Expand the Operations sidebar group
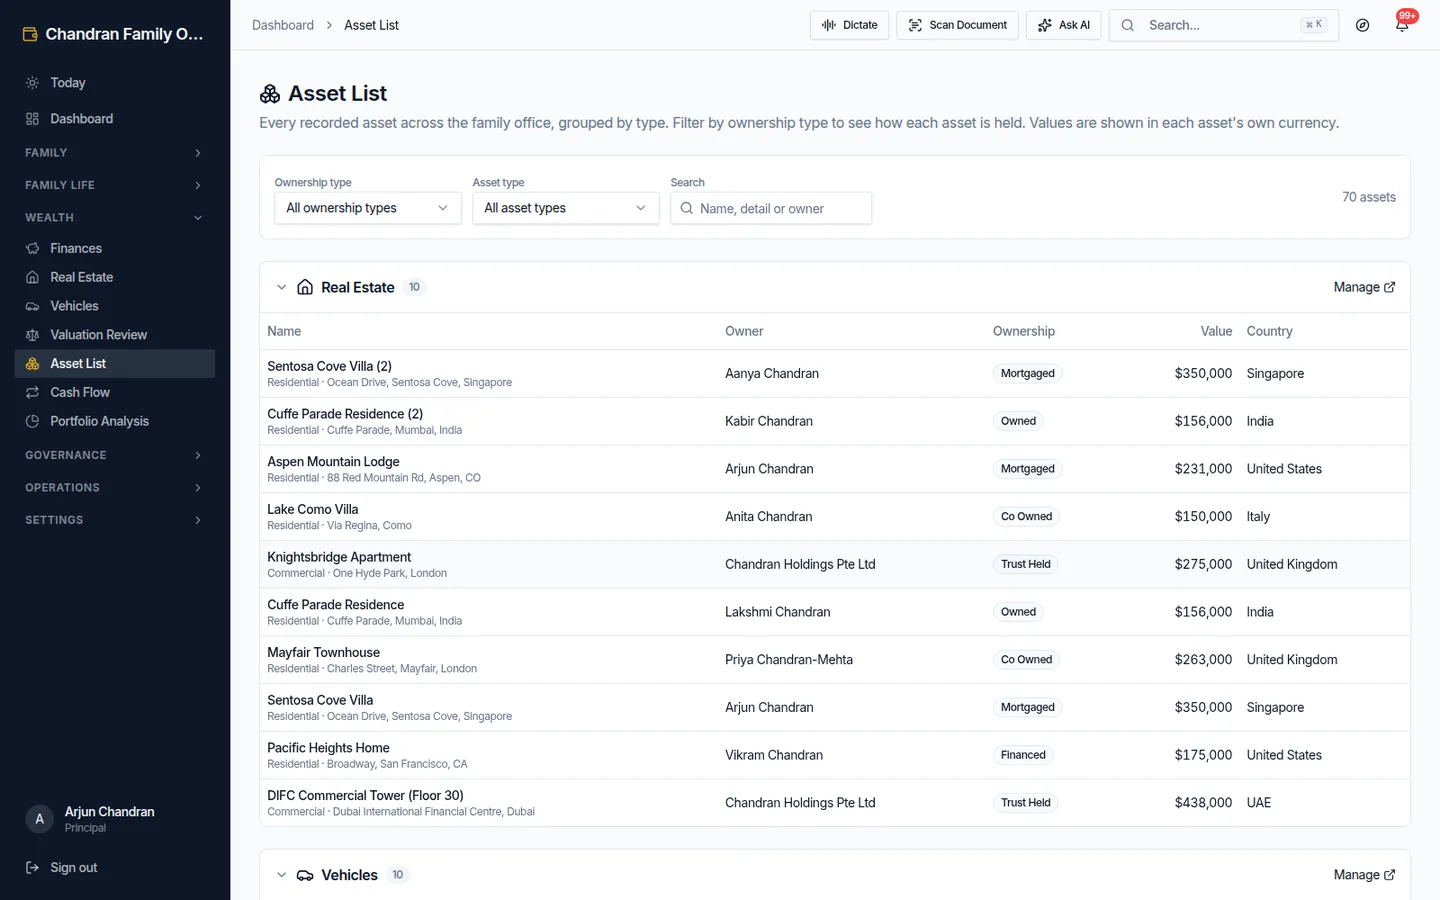 (x=115, y=487)
